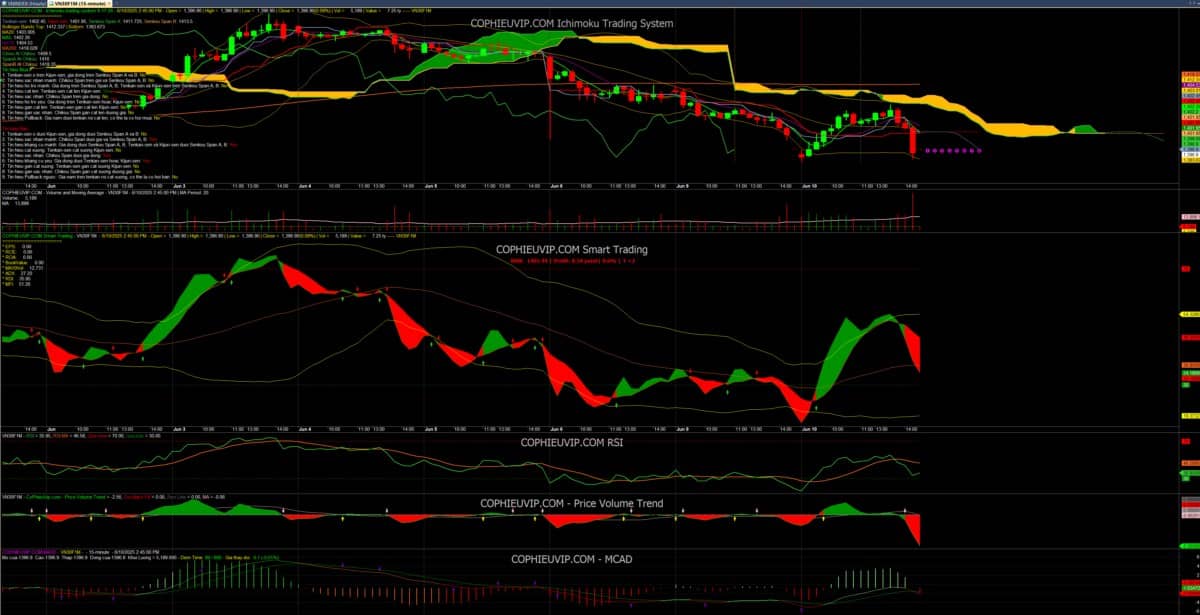
Task: Click the Price Volume Trend pane title
Action: tap(570, 503)
